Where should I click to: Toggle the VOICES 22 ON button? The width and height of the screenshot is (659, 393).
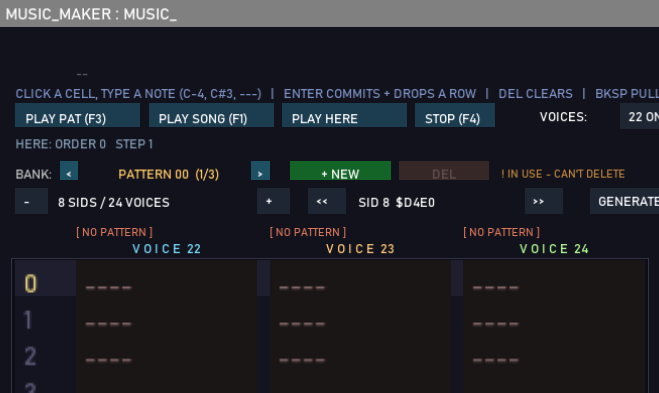pyautogui.click(x=639, y=116)
